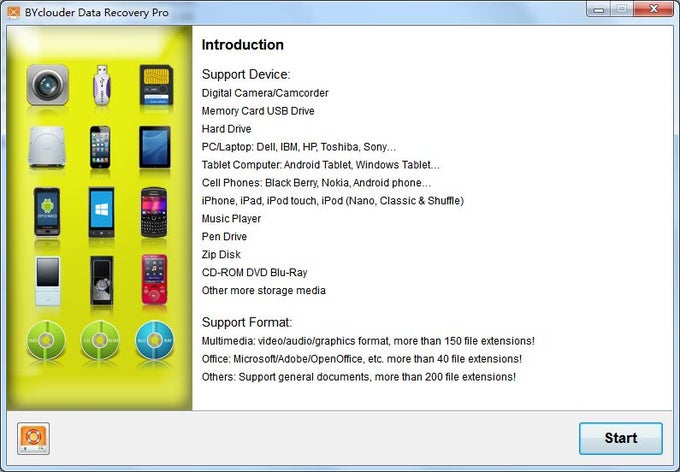Click the digital camera lens icon

click(x=47, y=85)
